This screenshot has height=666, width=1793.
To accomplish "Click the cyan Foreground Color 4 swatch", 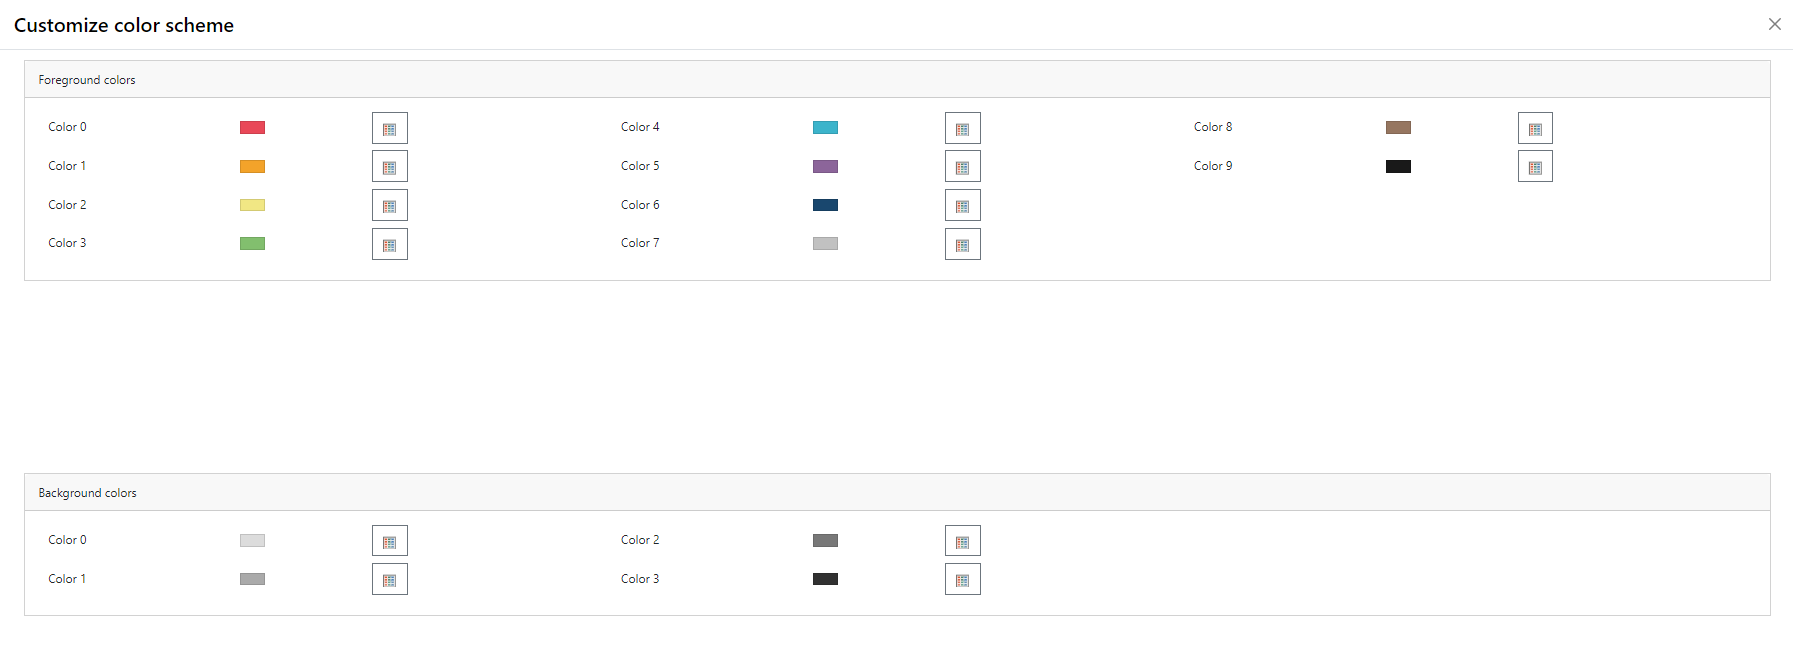I will click(825, 127).
